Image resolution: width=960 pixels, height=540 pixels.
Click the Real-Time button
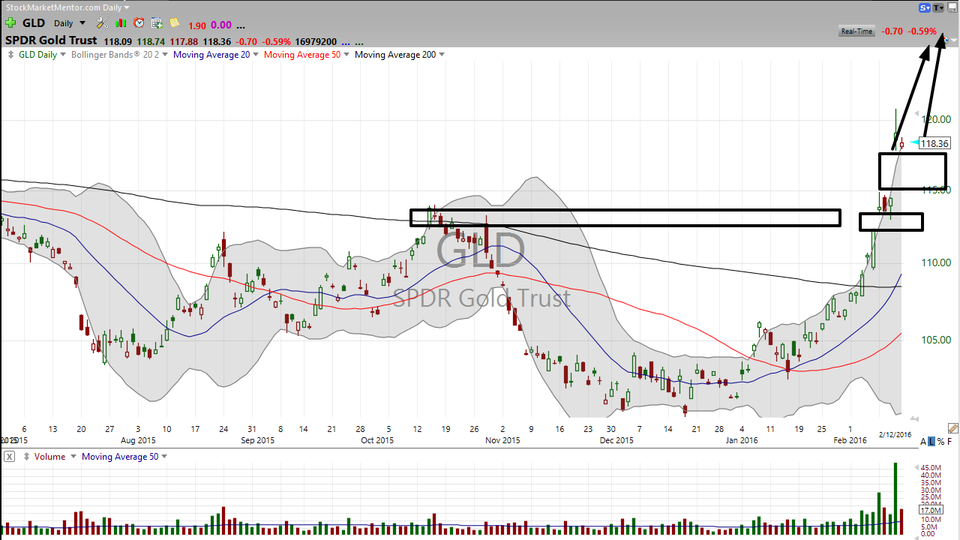(x=857, y=32)
